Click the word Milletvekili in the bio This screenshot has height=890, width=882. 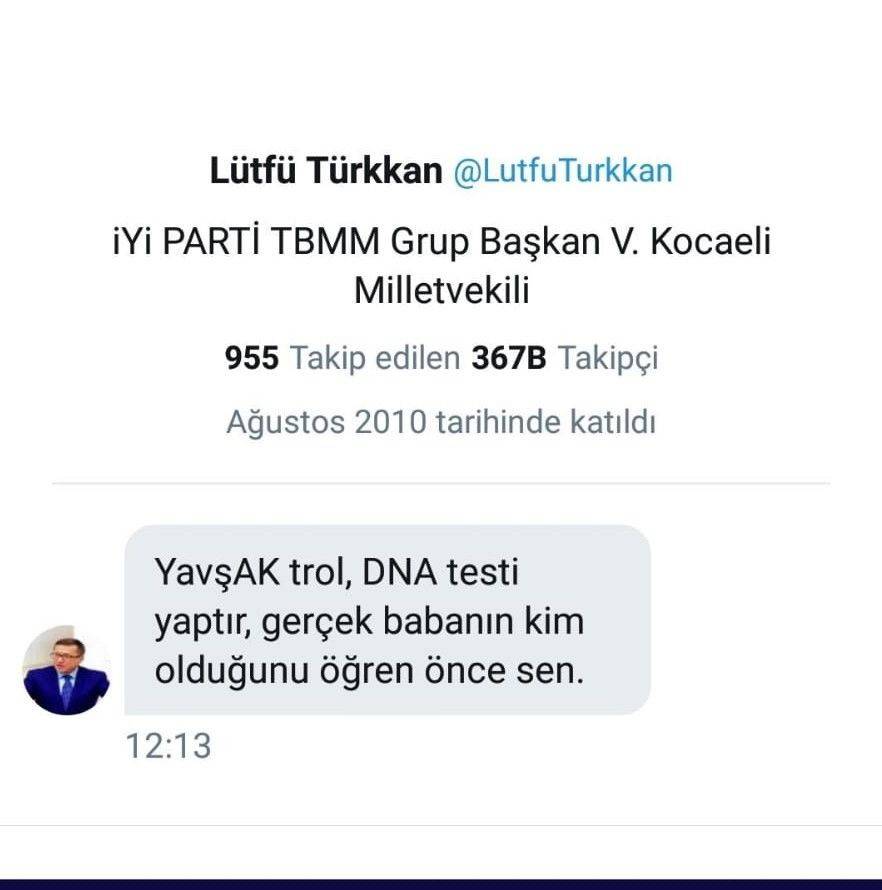point(441,291)
